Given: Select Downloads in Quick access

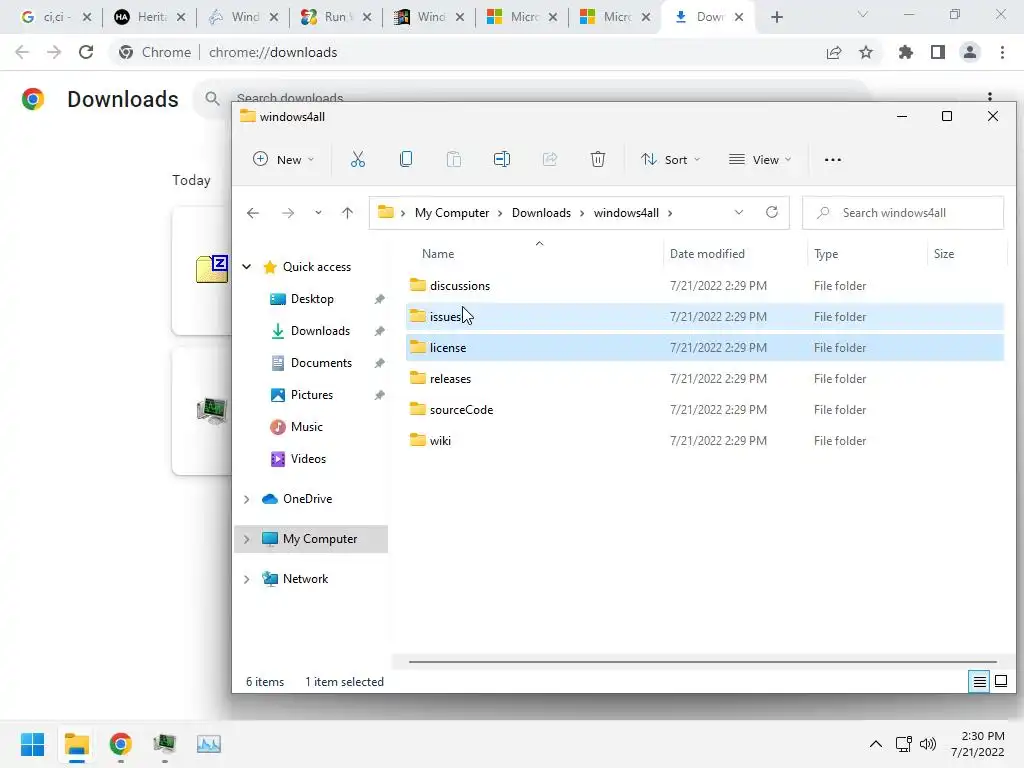Looking at the screenshot, I should coord(320,330).
